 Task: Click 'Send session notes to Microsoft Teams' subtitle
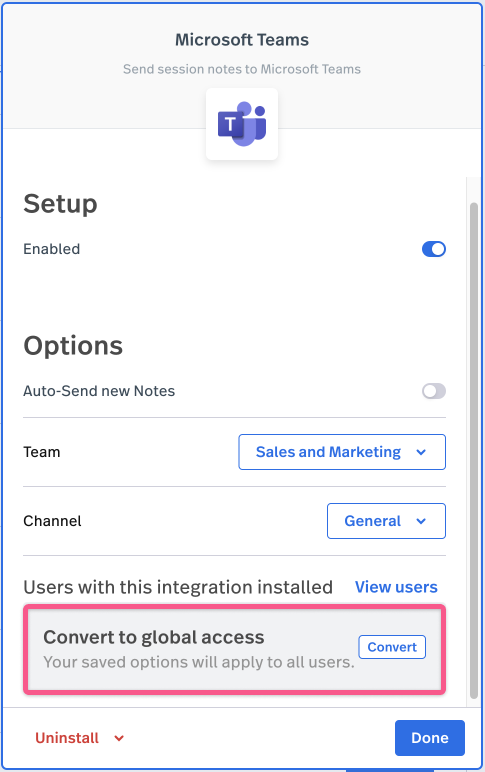tap(242, 69)
